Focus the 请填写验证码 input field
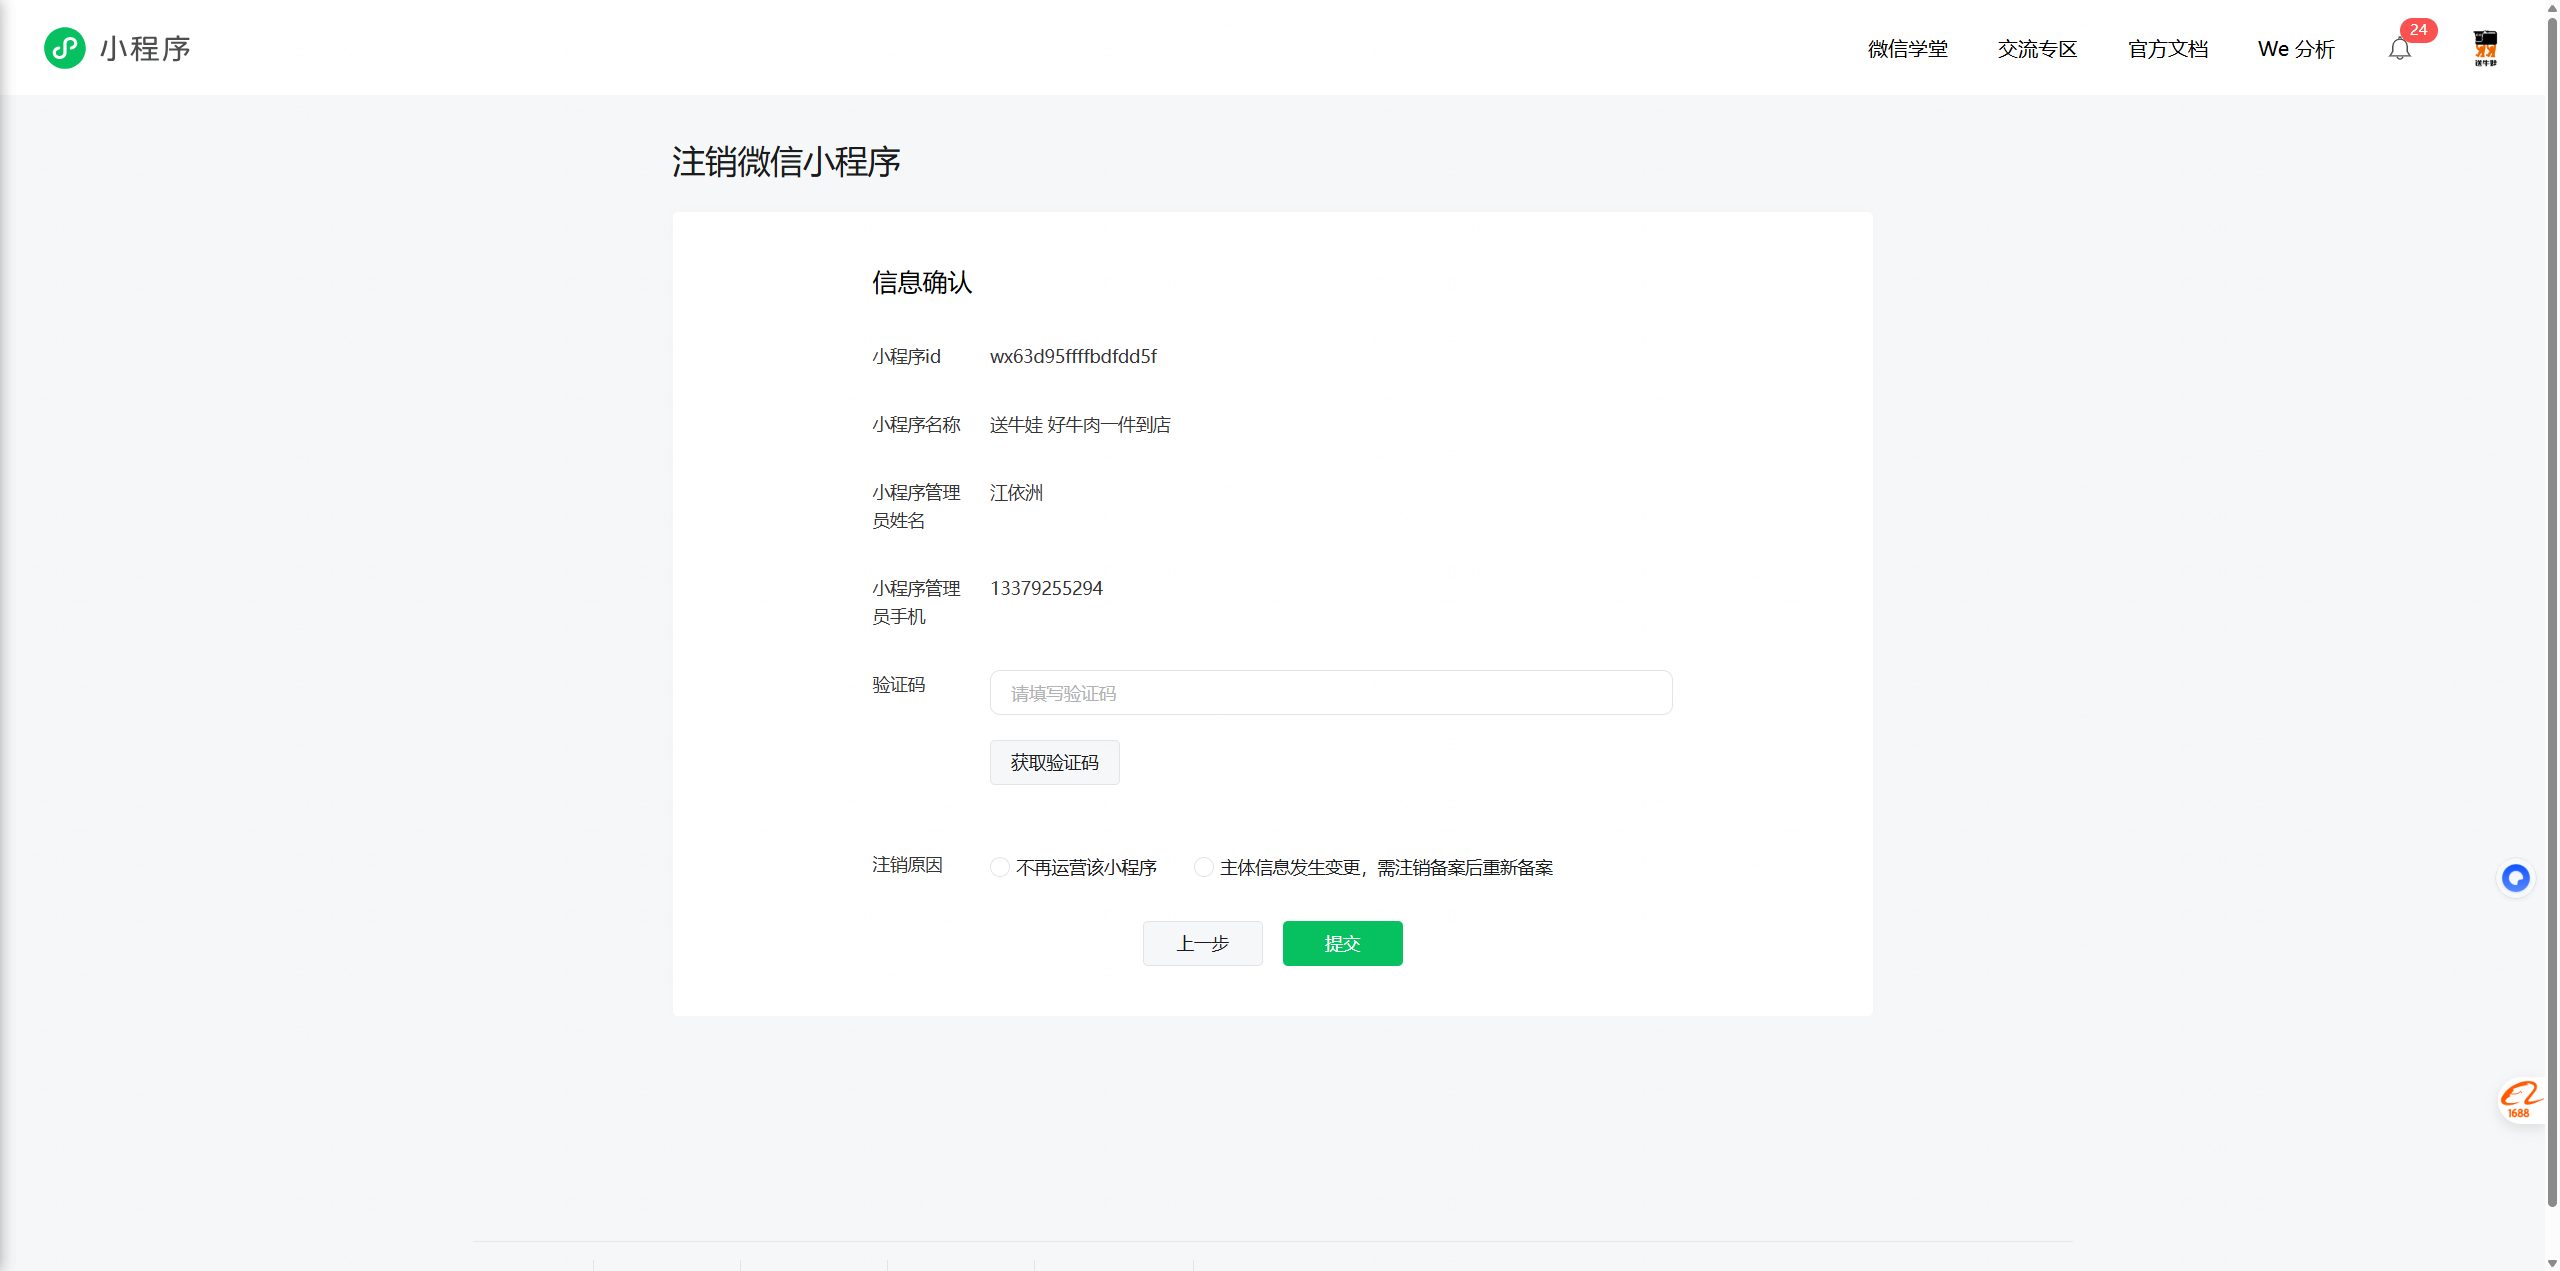The height and width of the screenshot is (1271, 2560). coord(1330,693)
